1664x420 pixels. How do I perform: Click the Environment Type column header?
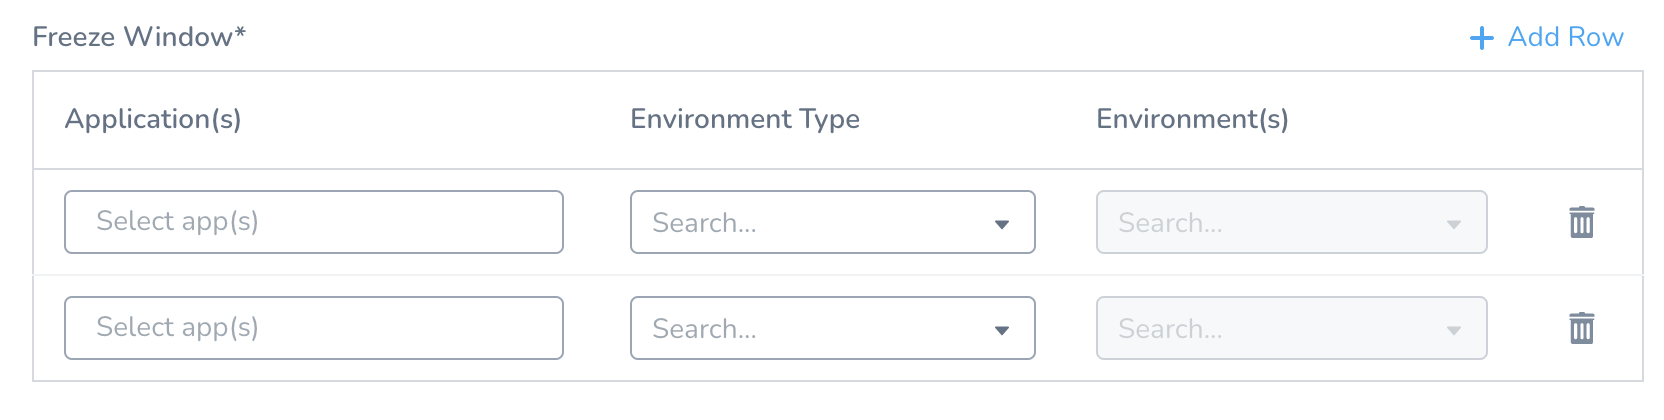pos(745,119)
